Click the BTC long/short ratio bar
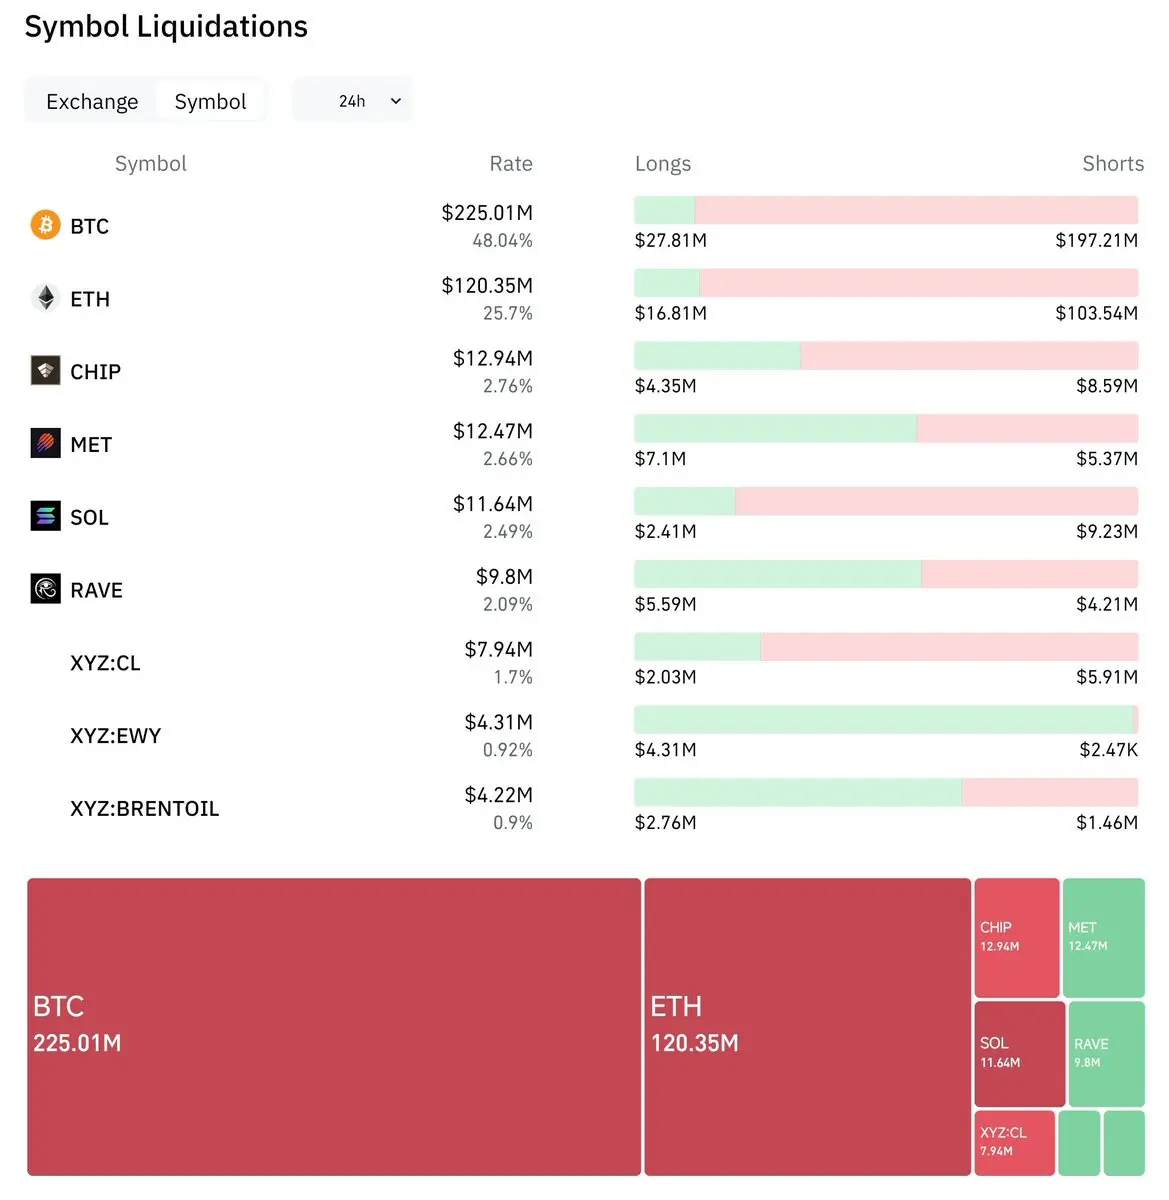Screen dimensions: 1169x1200 (x=885, y=210)
